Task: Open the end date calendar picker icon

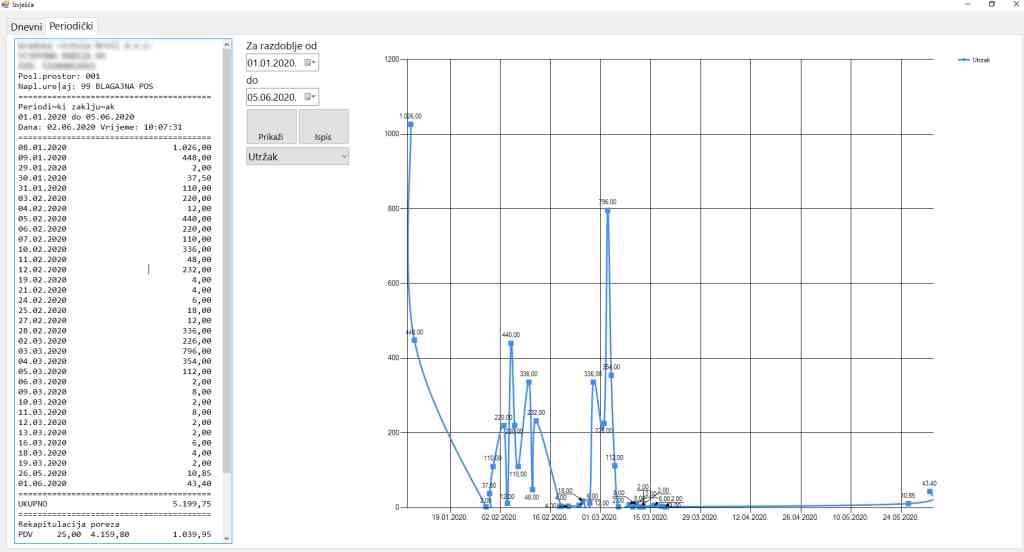Action: coord(309,97)
